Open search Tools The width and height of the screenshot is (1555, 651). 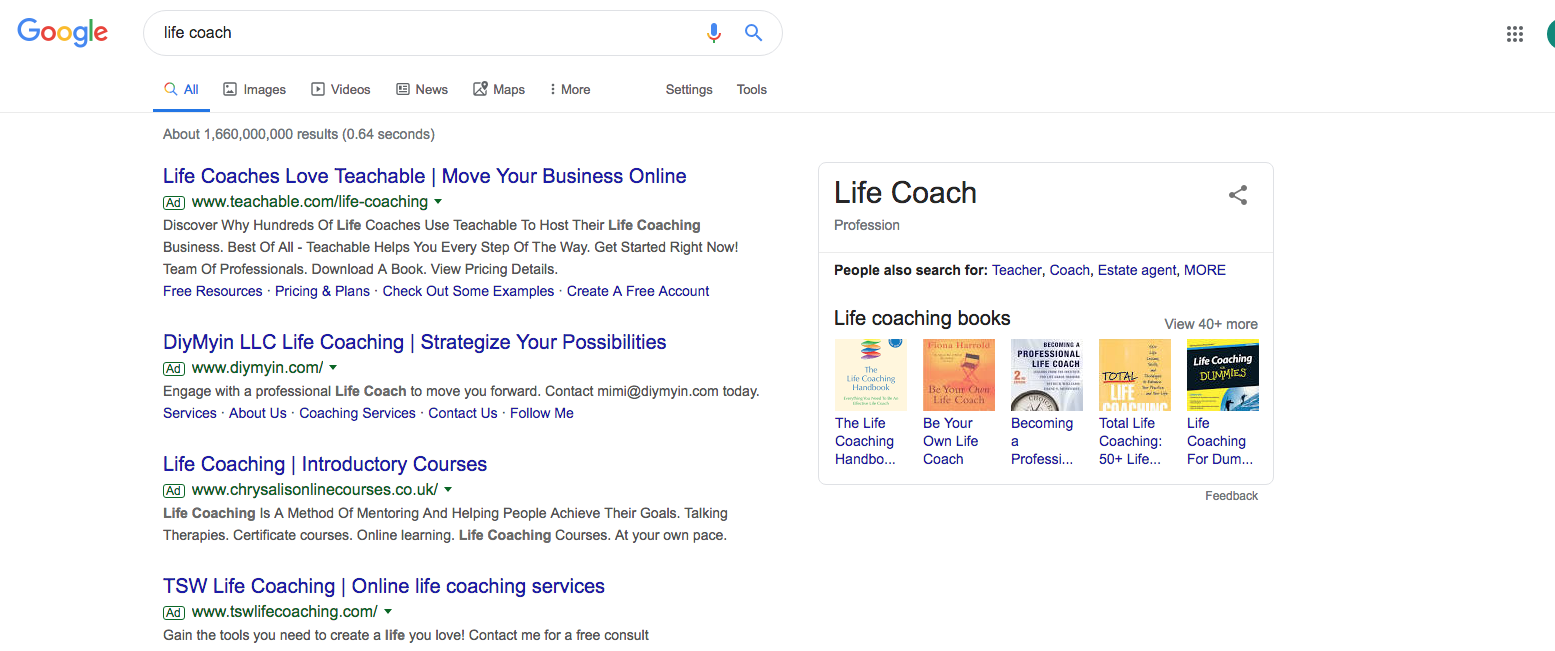(752, 89)
